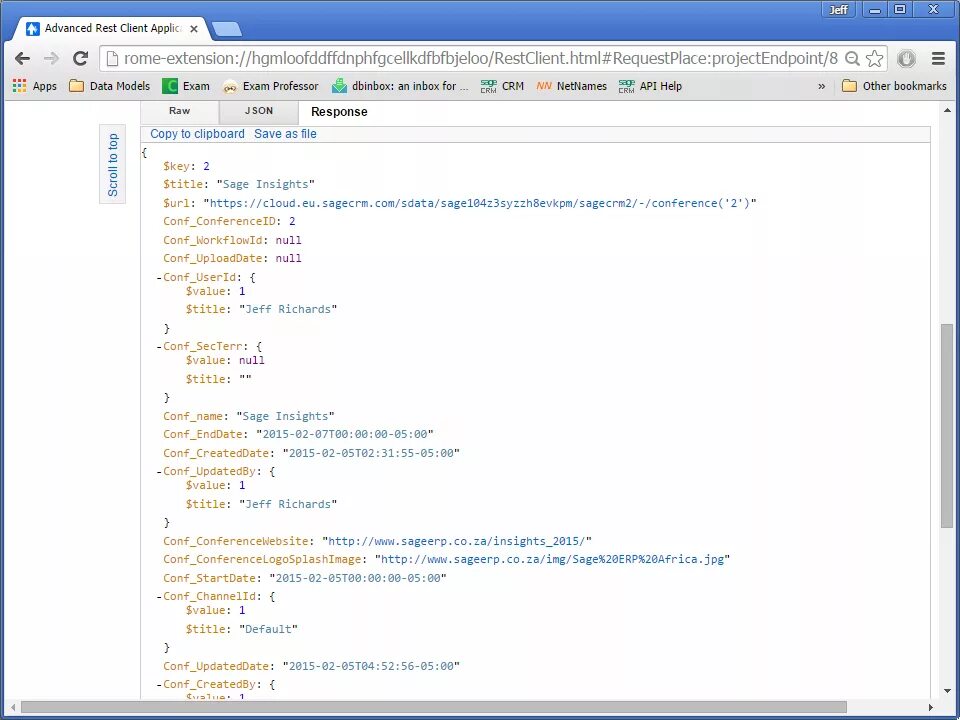The height and width of the screenshot is (720, 960).
Task: Click the Conf_CreatedDate value
Action: pos(371,453)
